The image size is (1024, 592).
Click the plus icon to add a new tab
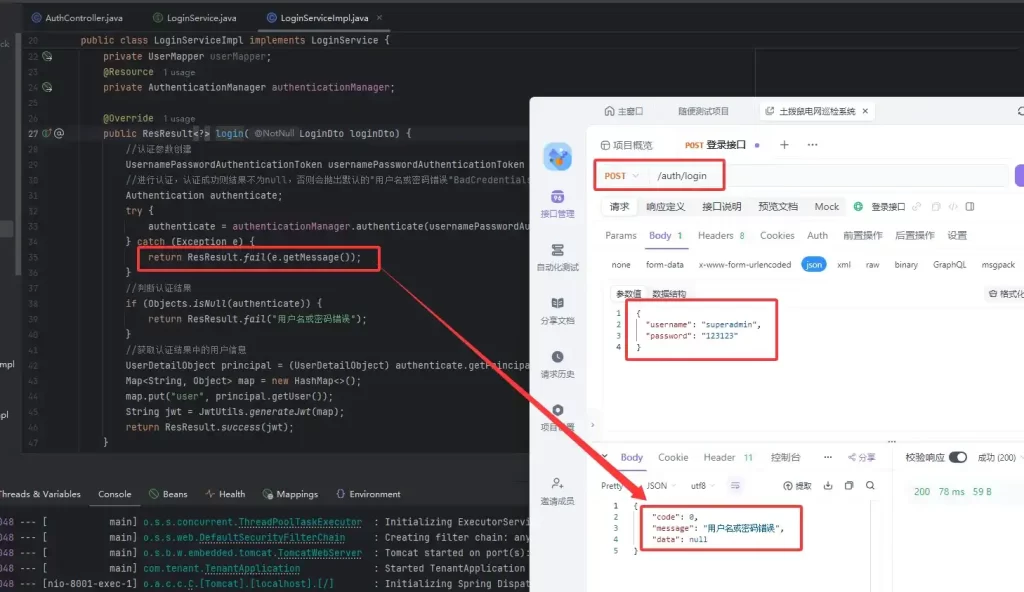point(784,145)
